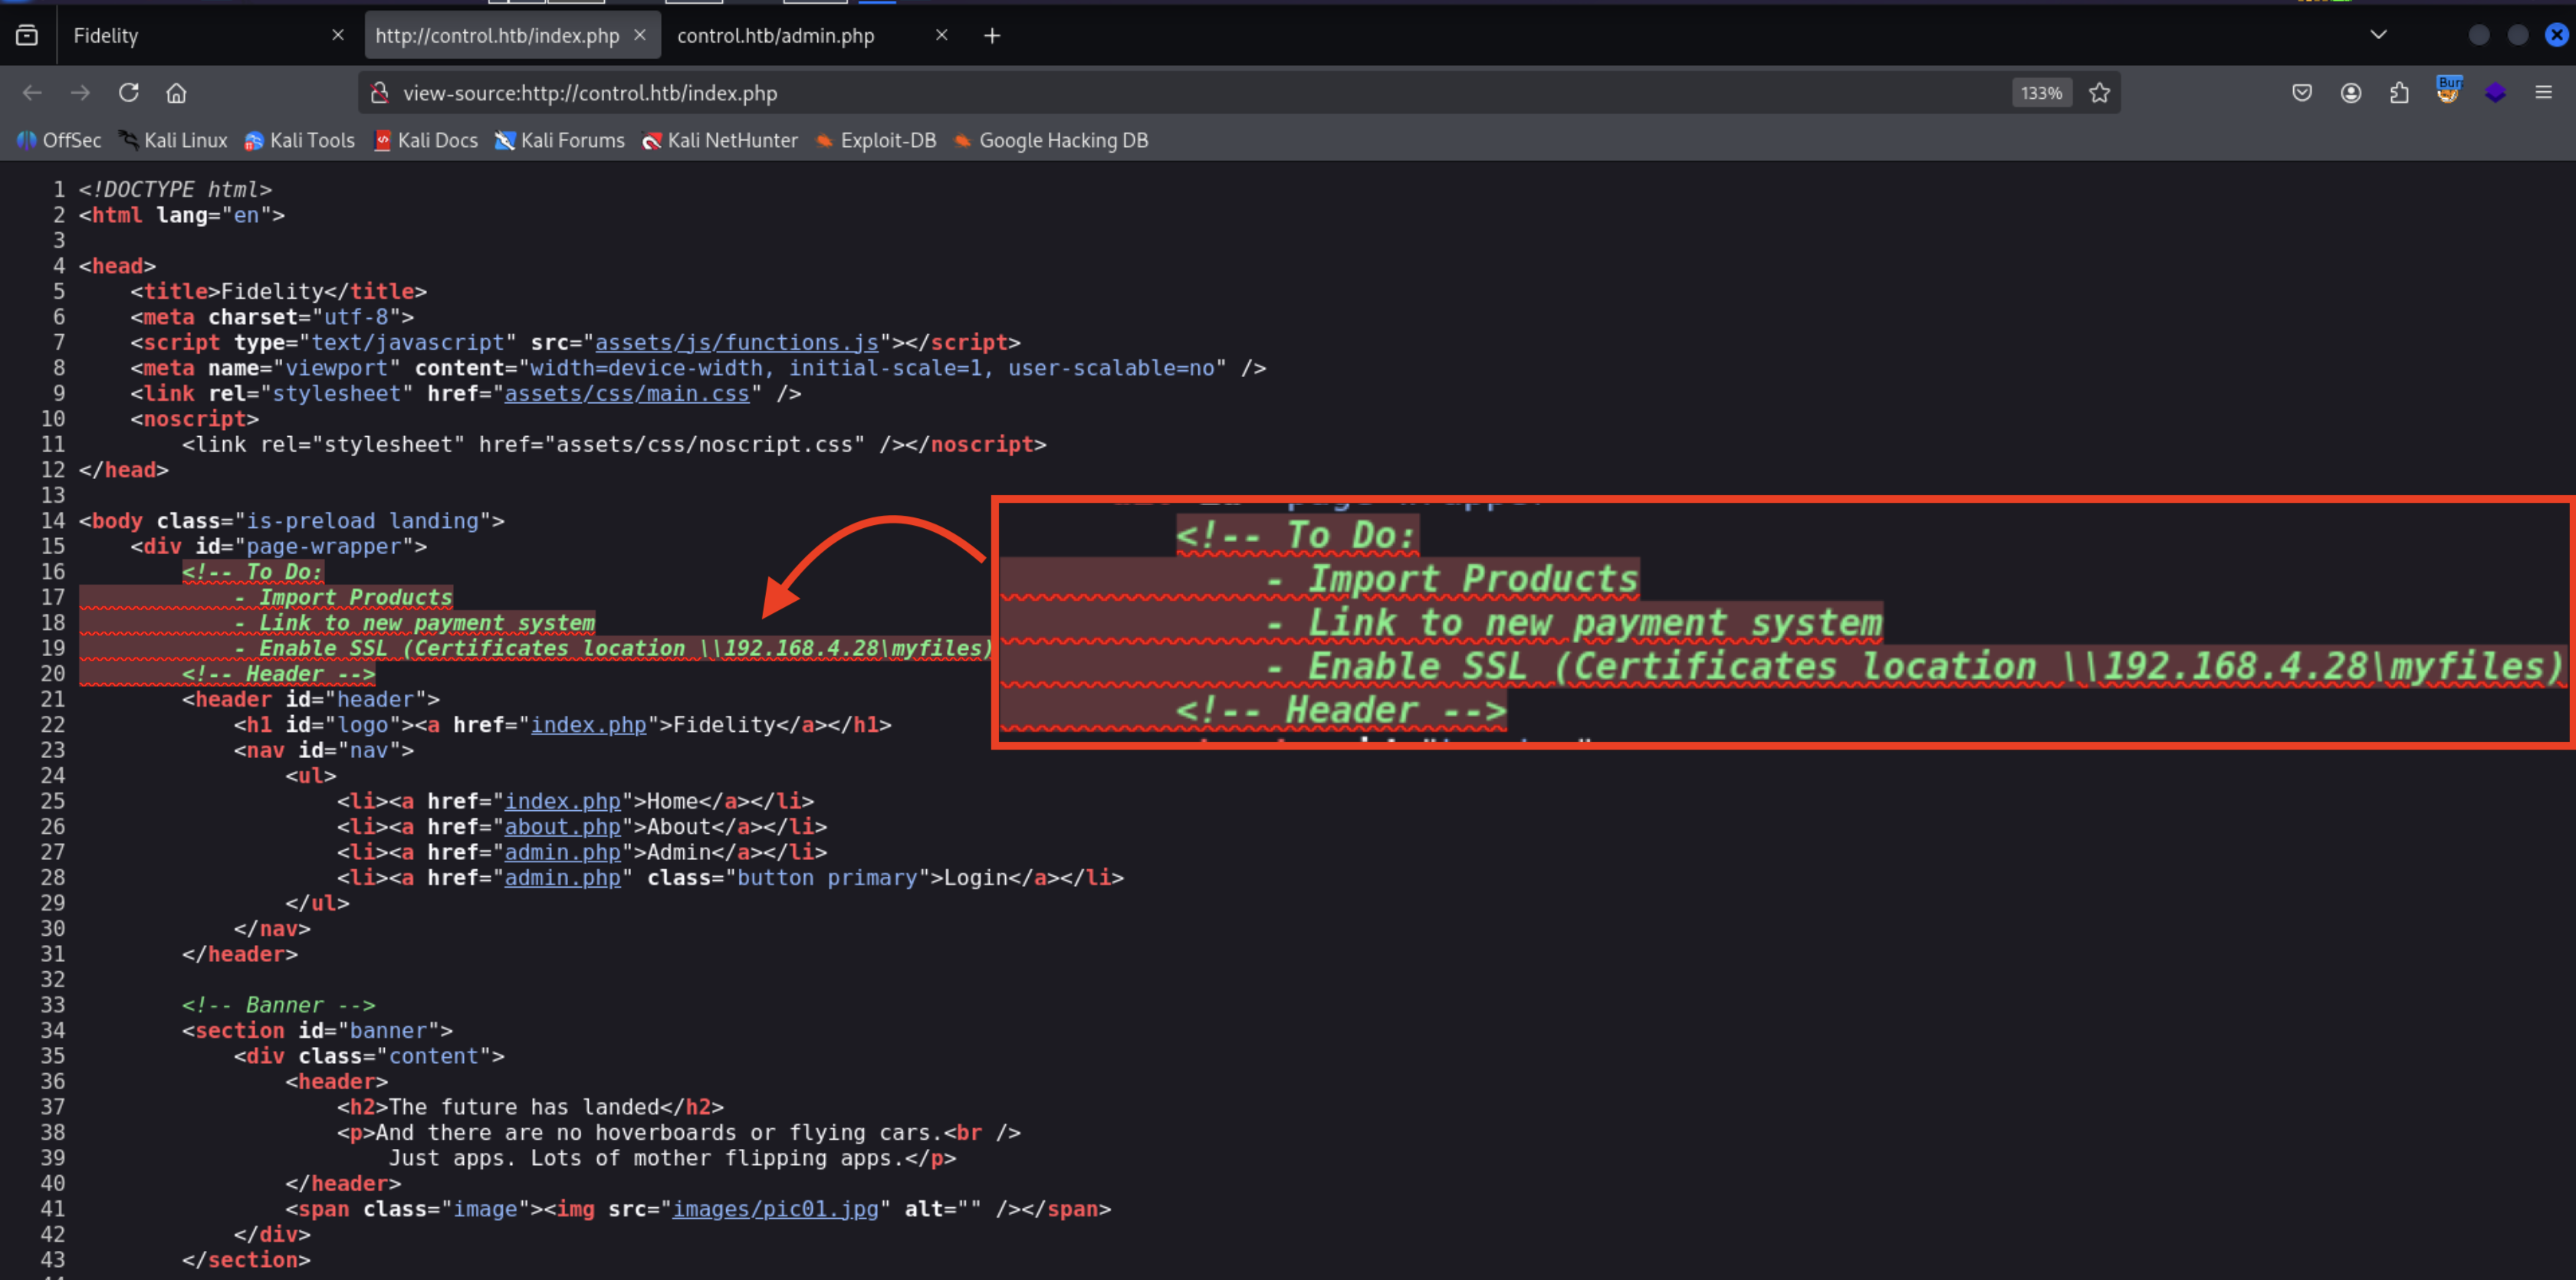Switch to the Fidelity tab
Screen dimensions: 2576x1280
coord(190,35)
